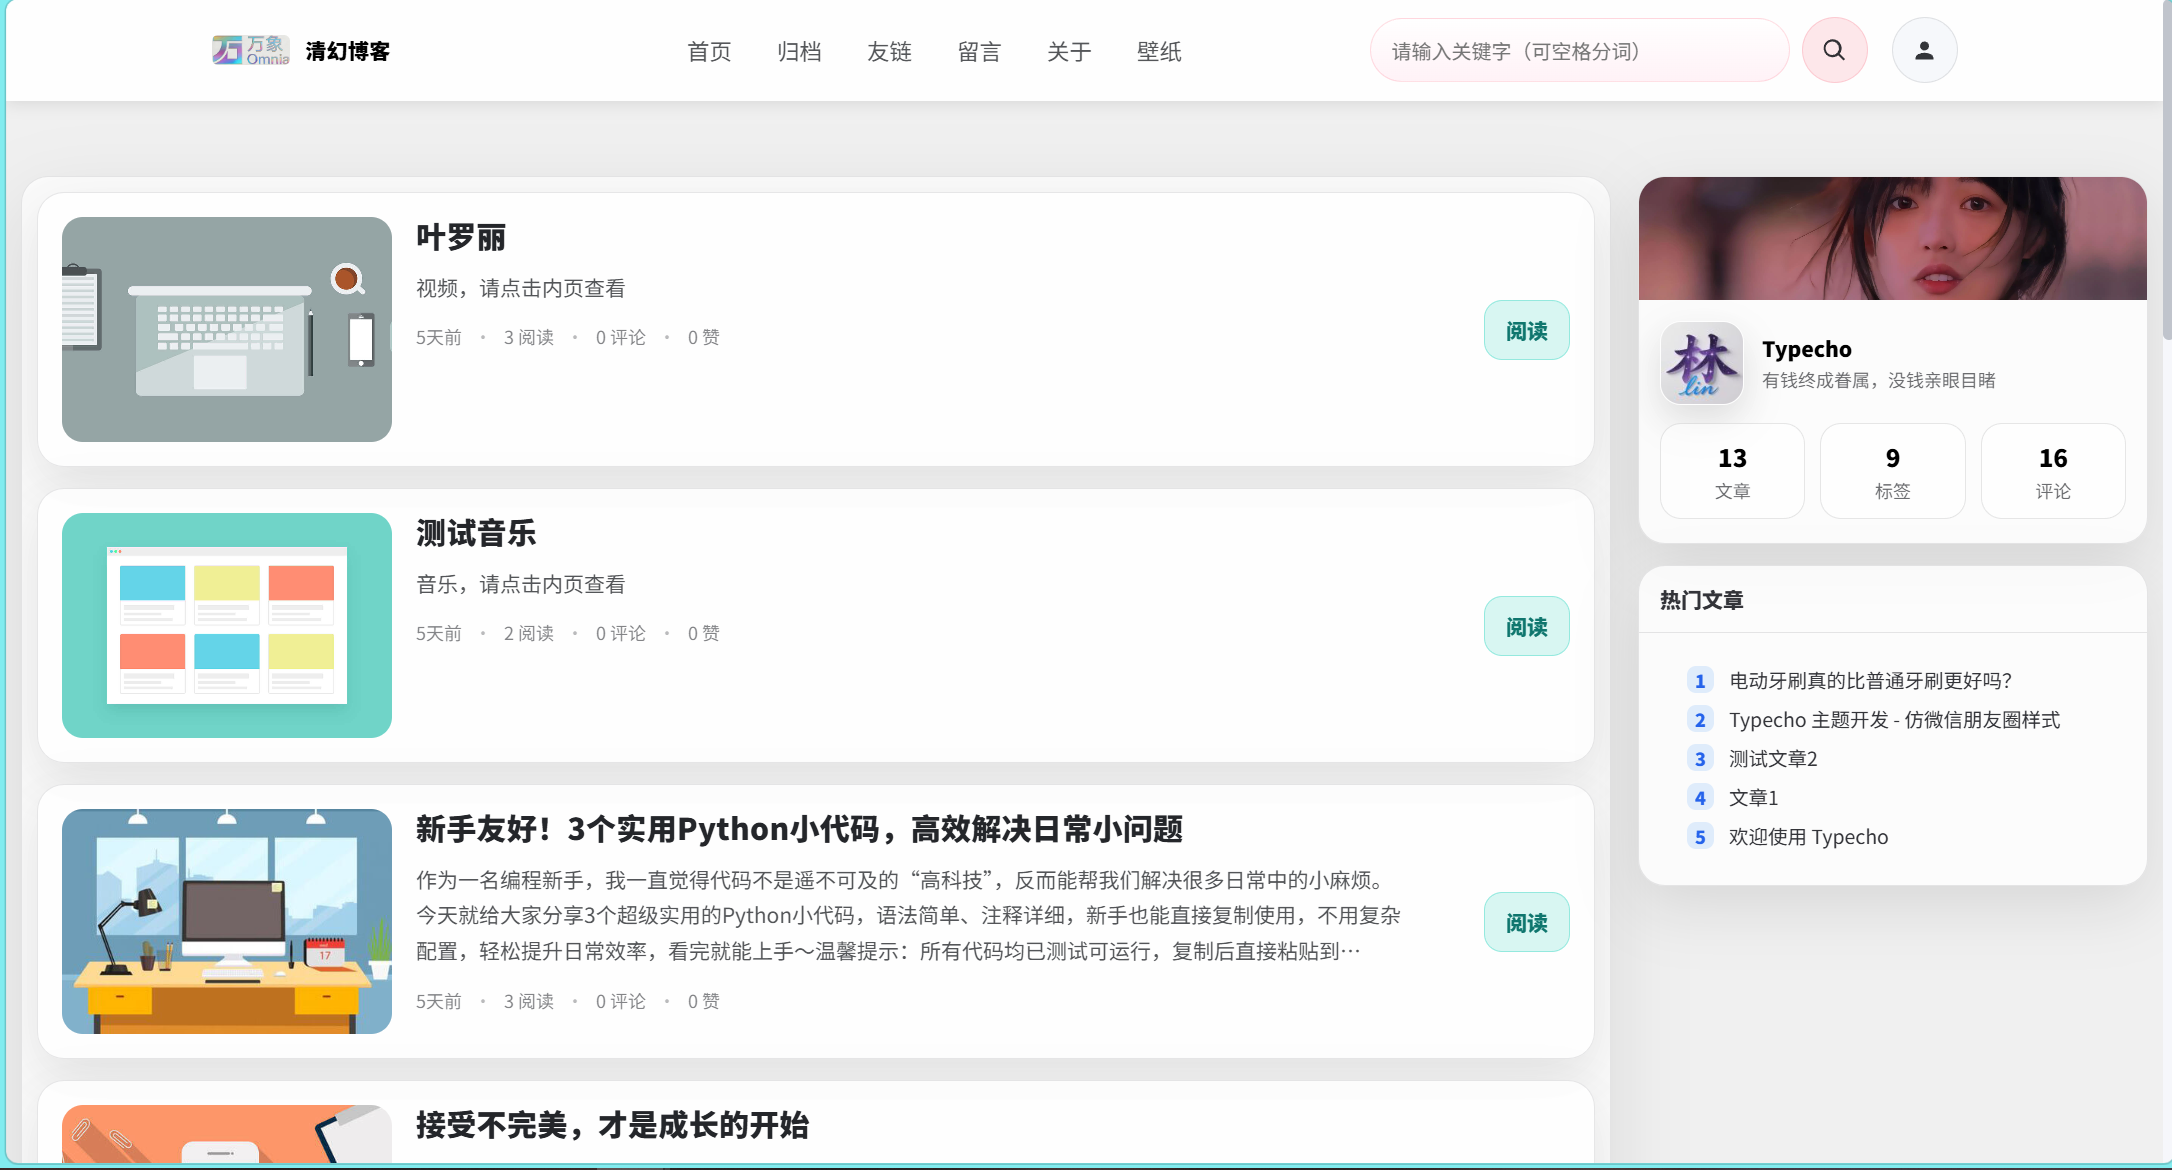Open 叶罗丽 post laptop thumbnail
Image resolution: width=2172 pixels, height=1170 pixels.
pyautogui.click(x=227, y=329)
